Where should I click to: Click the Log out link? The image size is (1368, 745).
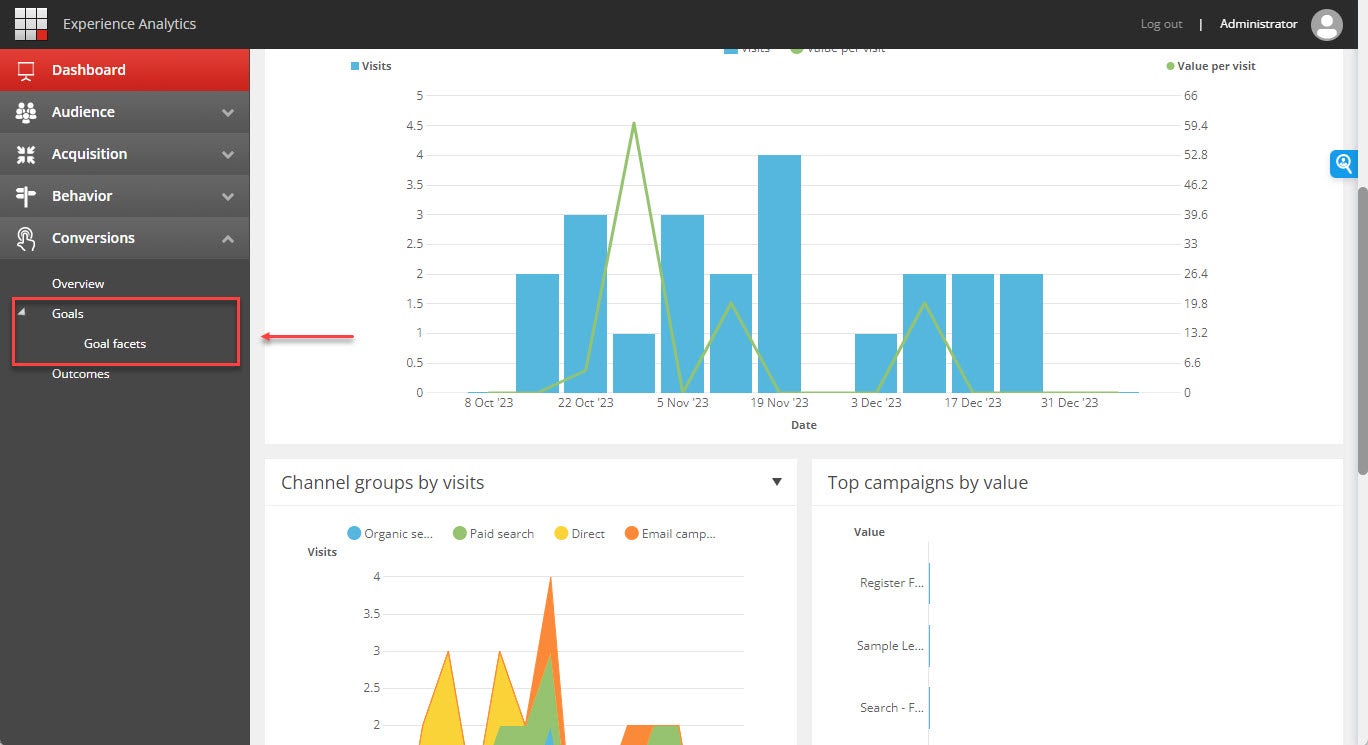tap(1161, 23)
